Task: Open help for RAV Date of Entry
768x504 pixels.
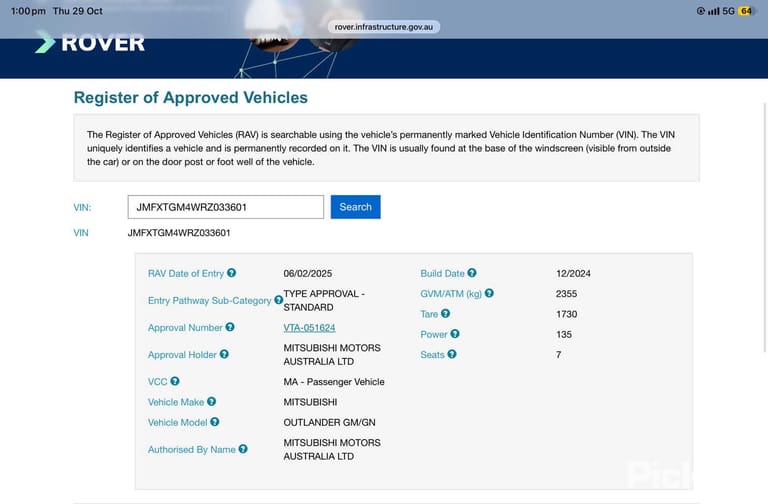Action: pos(232,273)
